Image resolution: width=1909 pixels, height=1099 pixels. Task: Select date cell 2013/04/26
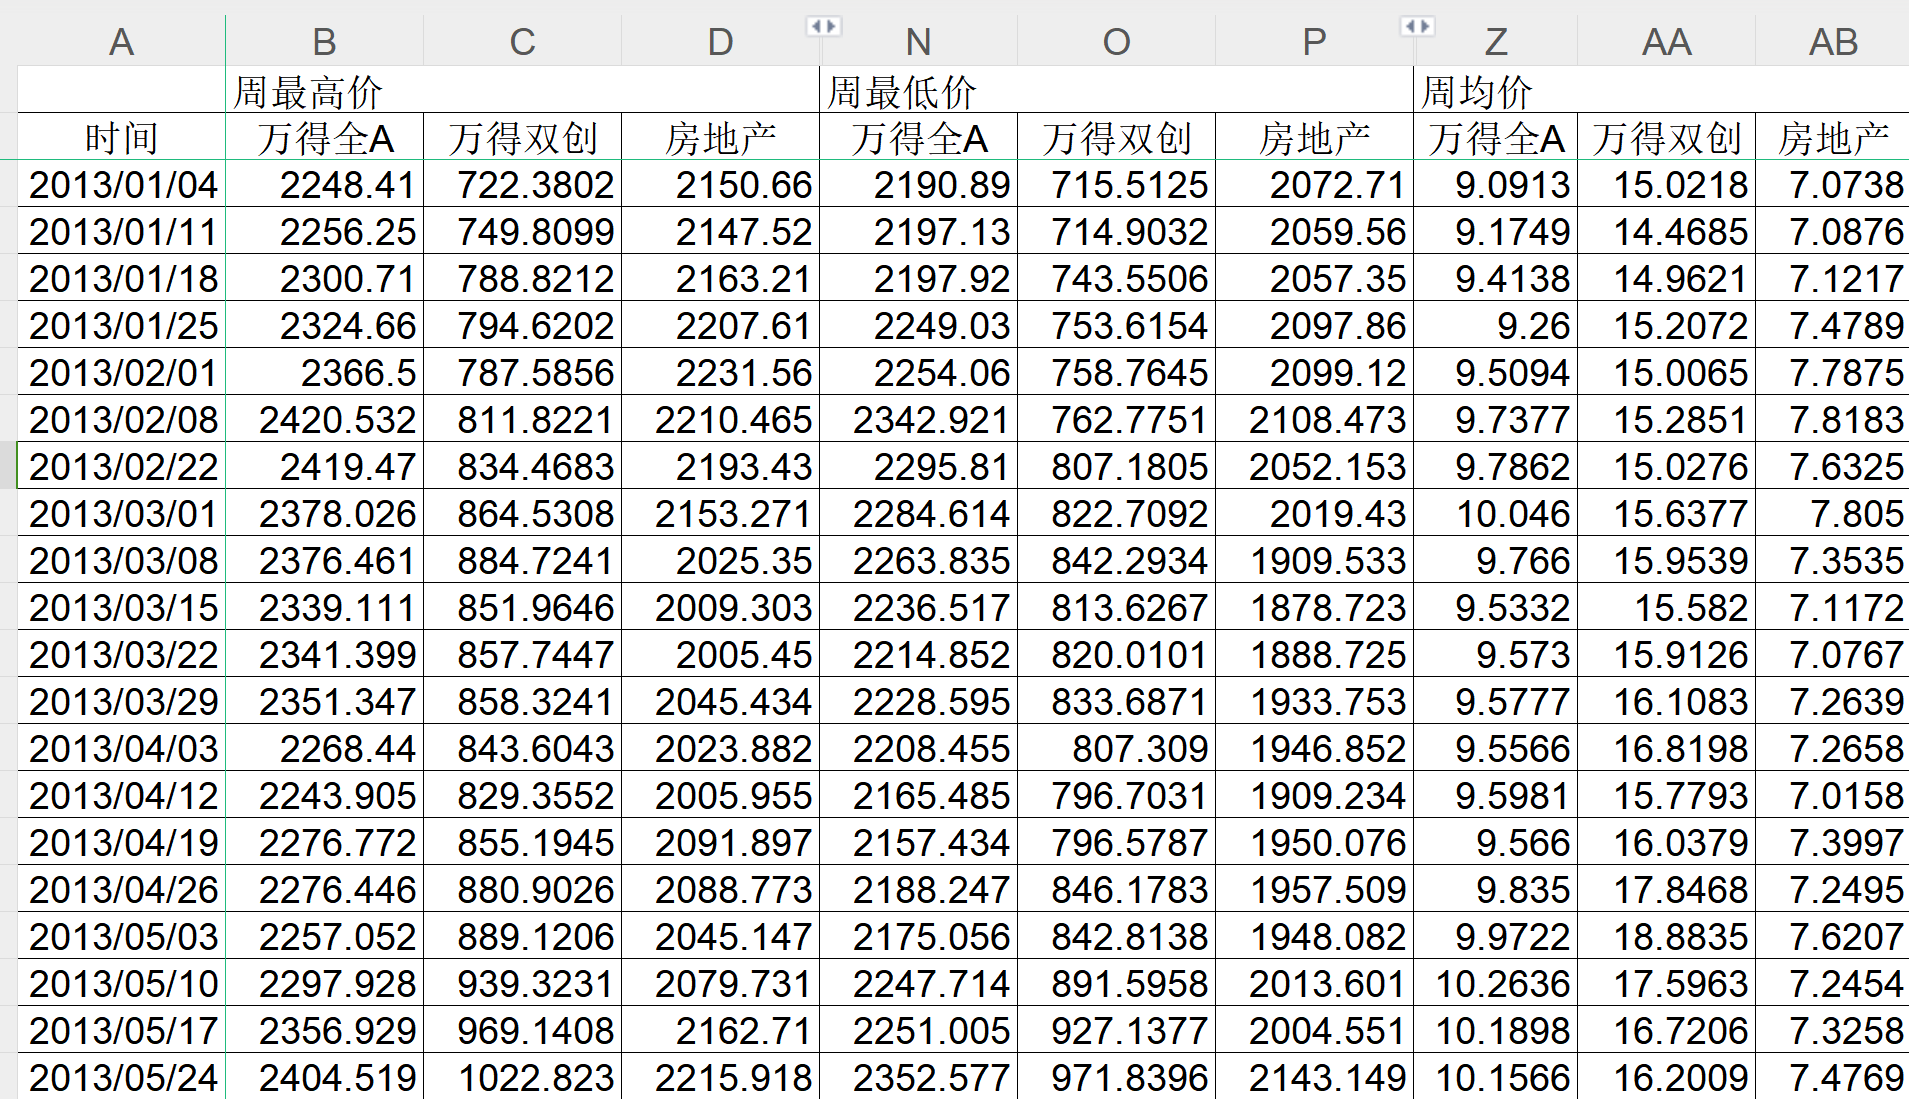122,889
